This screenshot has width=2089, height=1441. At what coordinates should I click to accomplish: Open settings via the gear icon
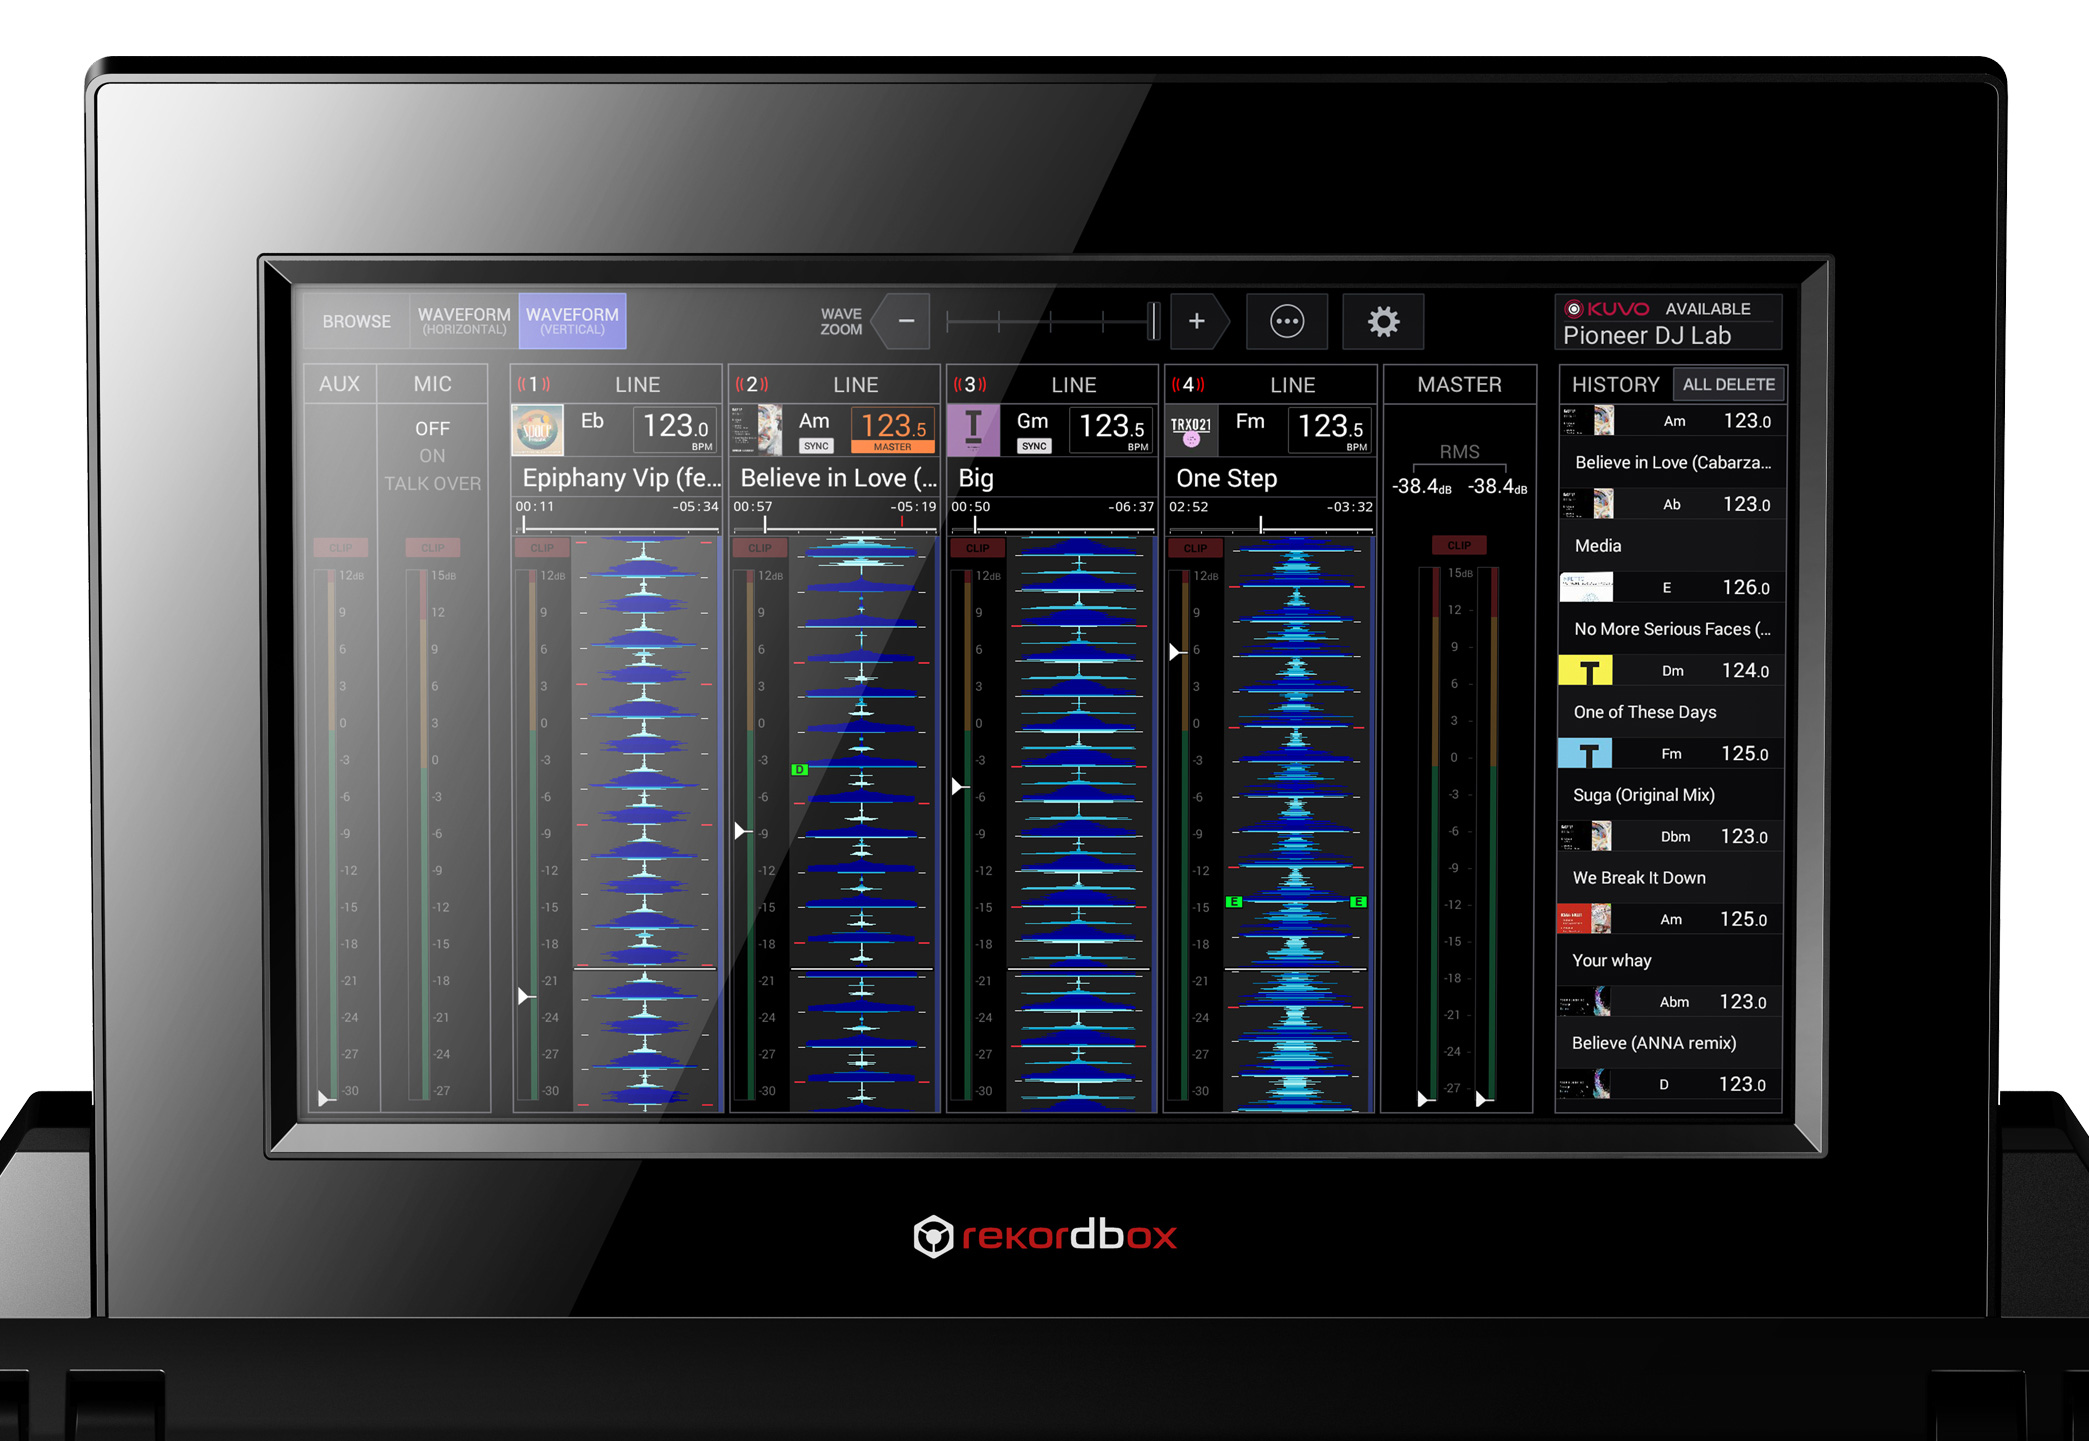pyautogui.click(x=1383, y=321)
